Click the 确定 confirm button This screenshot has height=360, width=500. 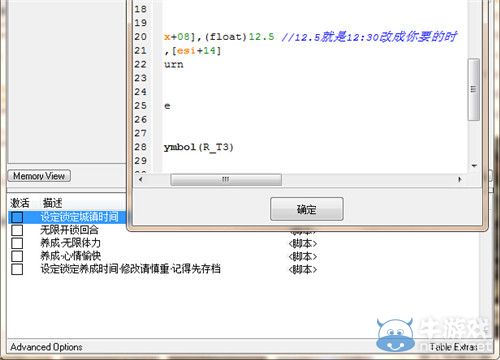pyautogui.click(x=307, y=209)
